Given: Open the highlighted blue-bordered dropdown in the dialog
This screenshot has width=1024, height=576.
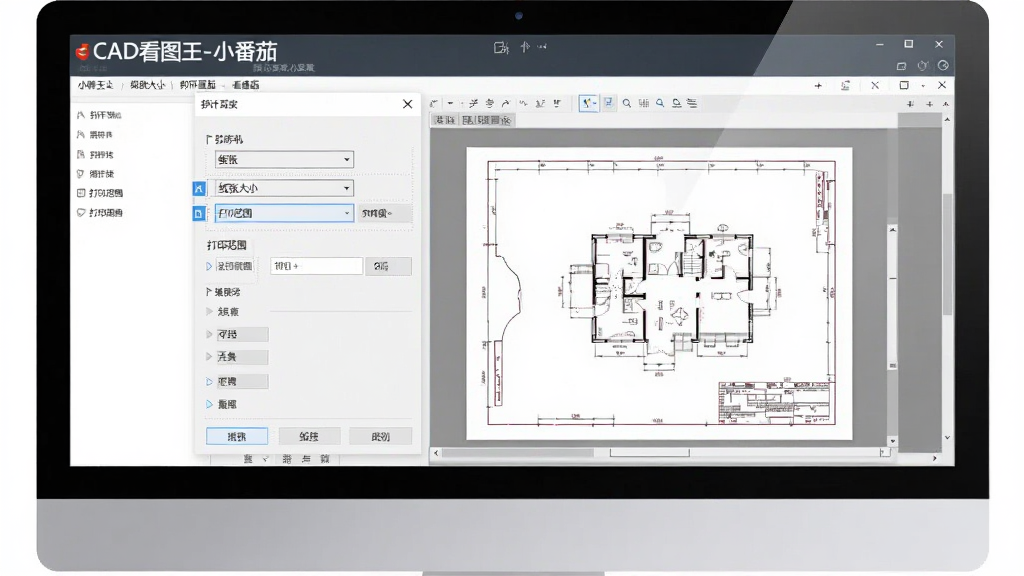Looking at the screenshot, I should 284,213.
